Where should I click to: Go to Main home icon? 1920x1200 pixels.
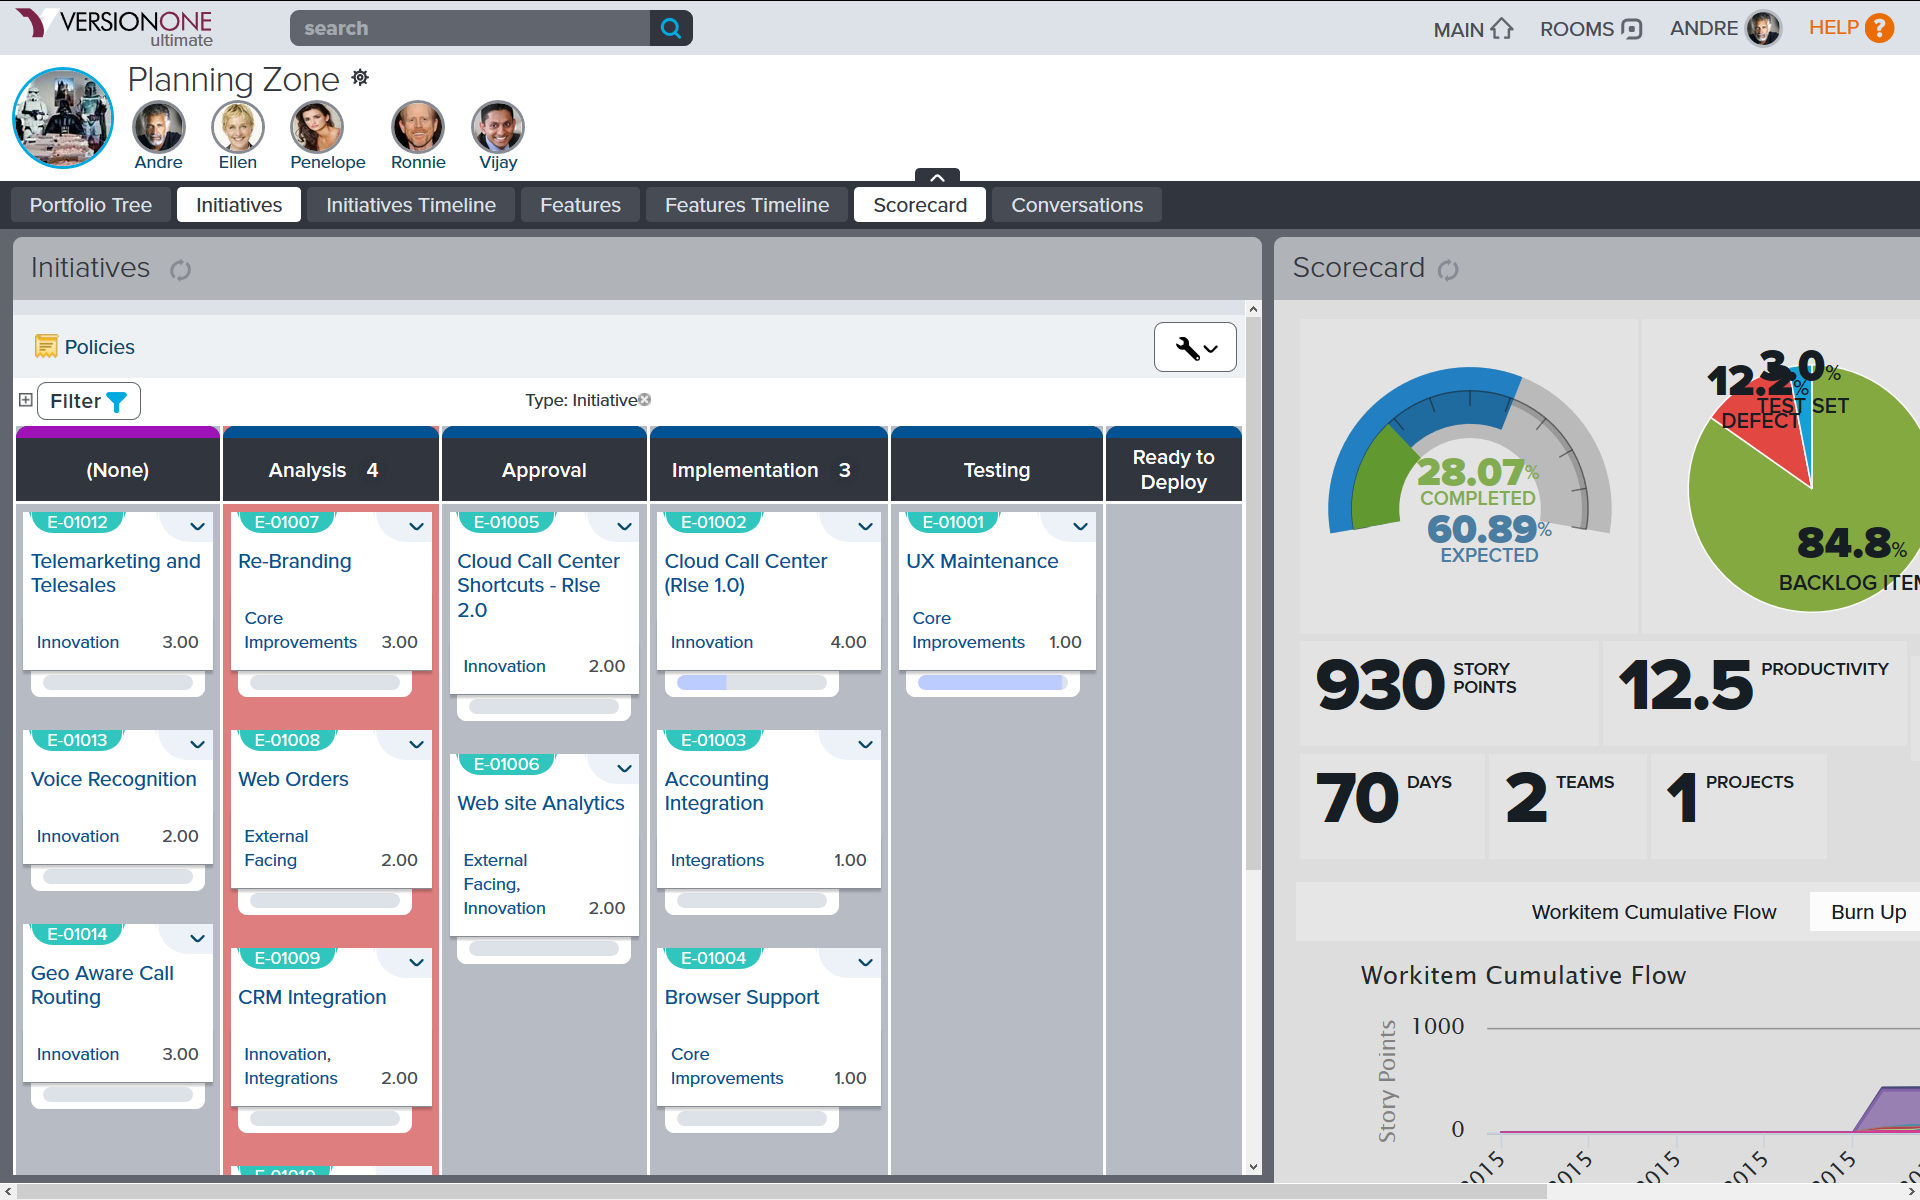(x=1502, y=29)
